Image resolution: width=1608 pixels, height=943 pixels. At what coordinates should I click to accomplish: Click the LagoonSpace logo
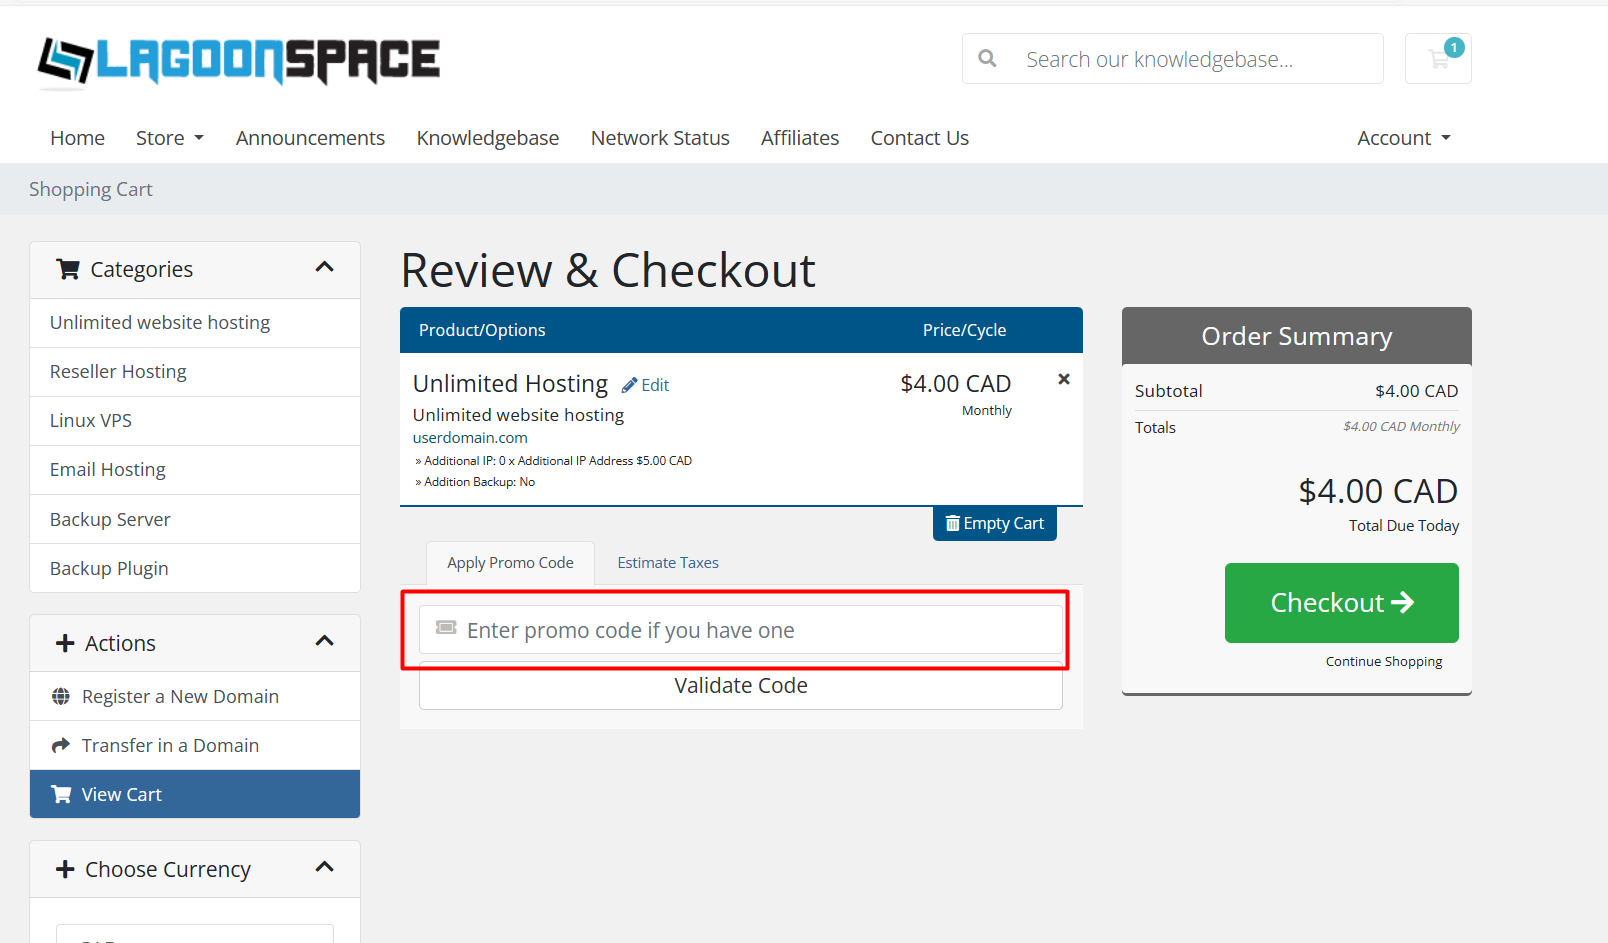(x=238, y=61)
